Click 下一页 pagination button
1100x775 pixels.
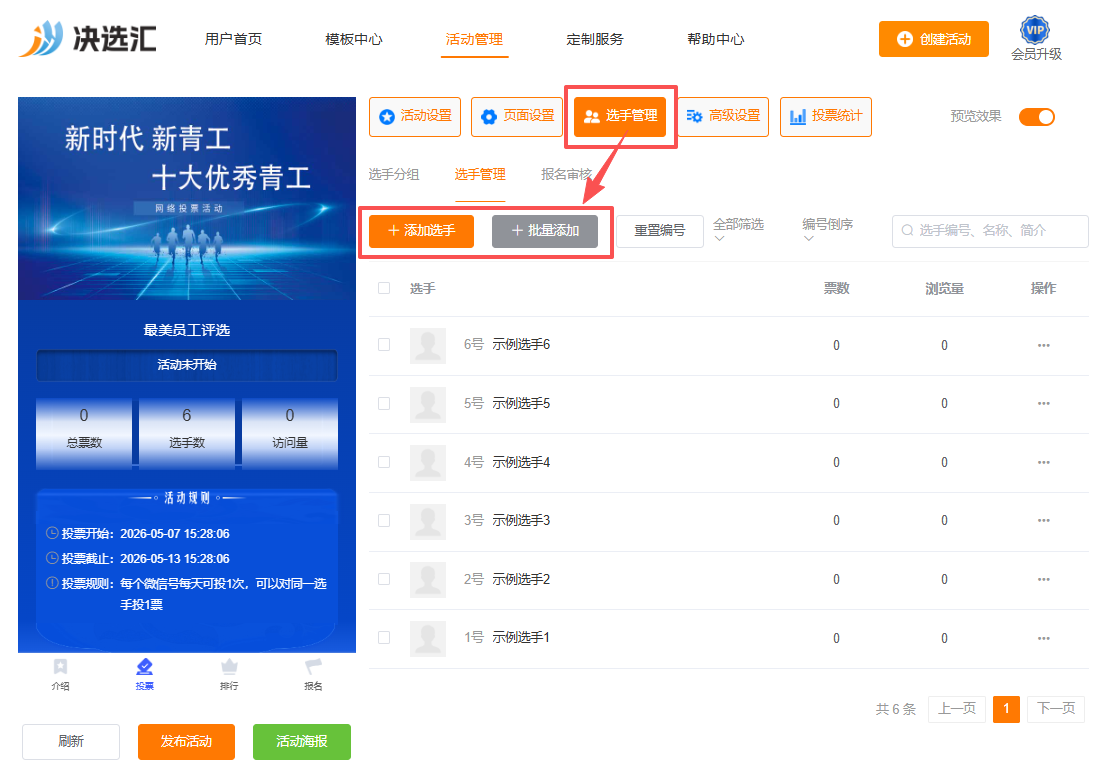tap(1056, 709)
